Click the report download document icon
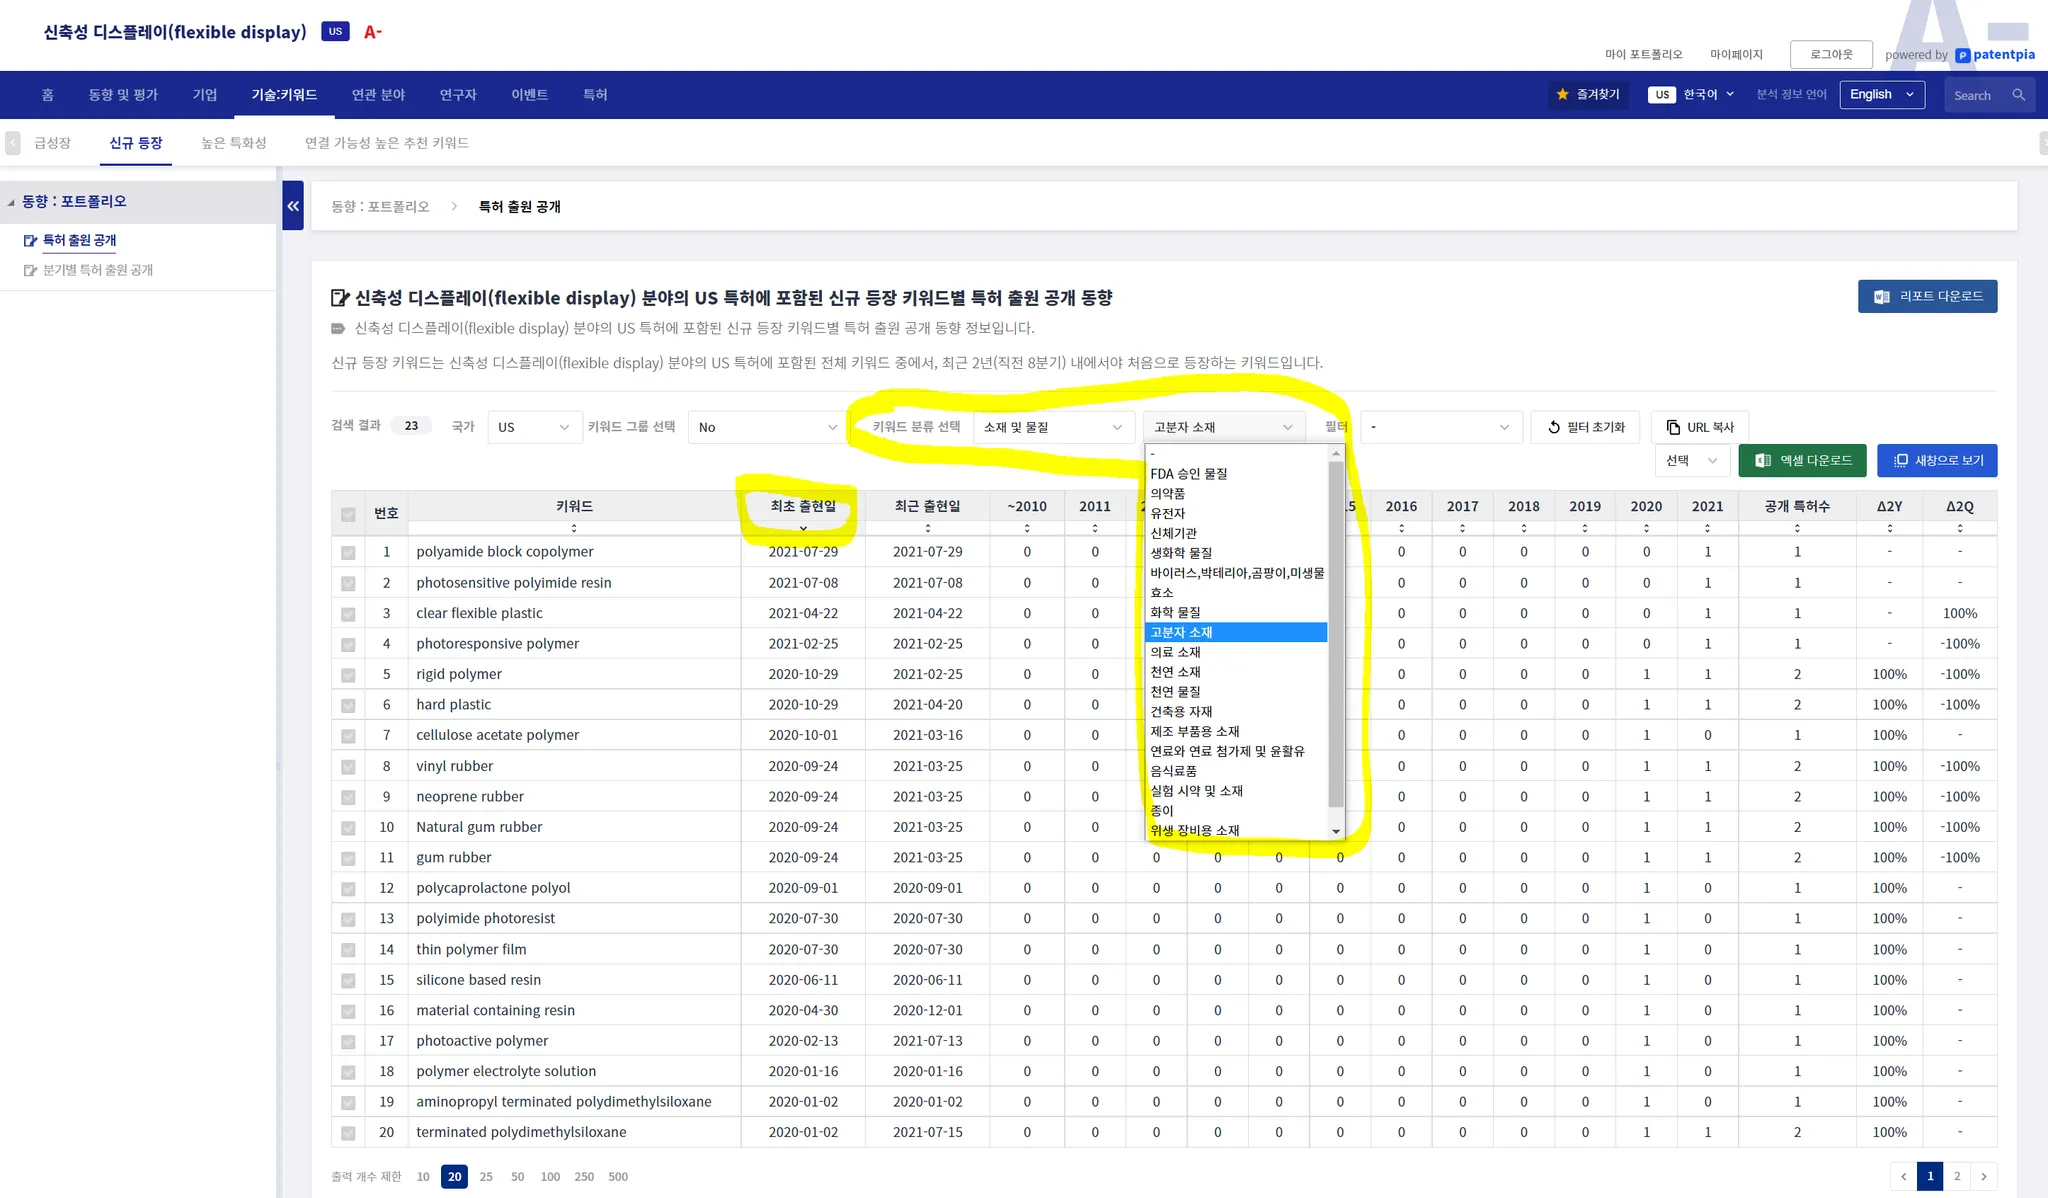 (x=1881, y=297)
